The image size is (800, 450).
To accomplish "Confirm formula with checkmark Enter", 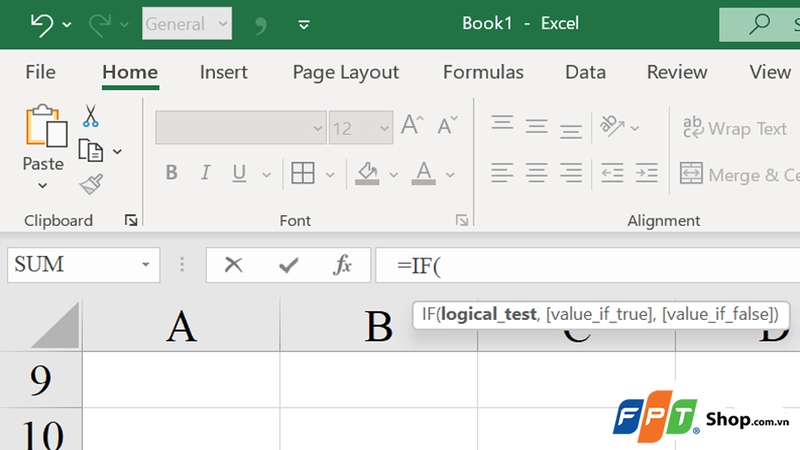I will pos(288,265).
